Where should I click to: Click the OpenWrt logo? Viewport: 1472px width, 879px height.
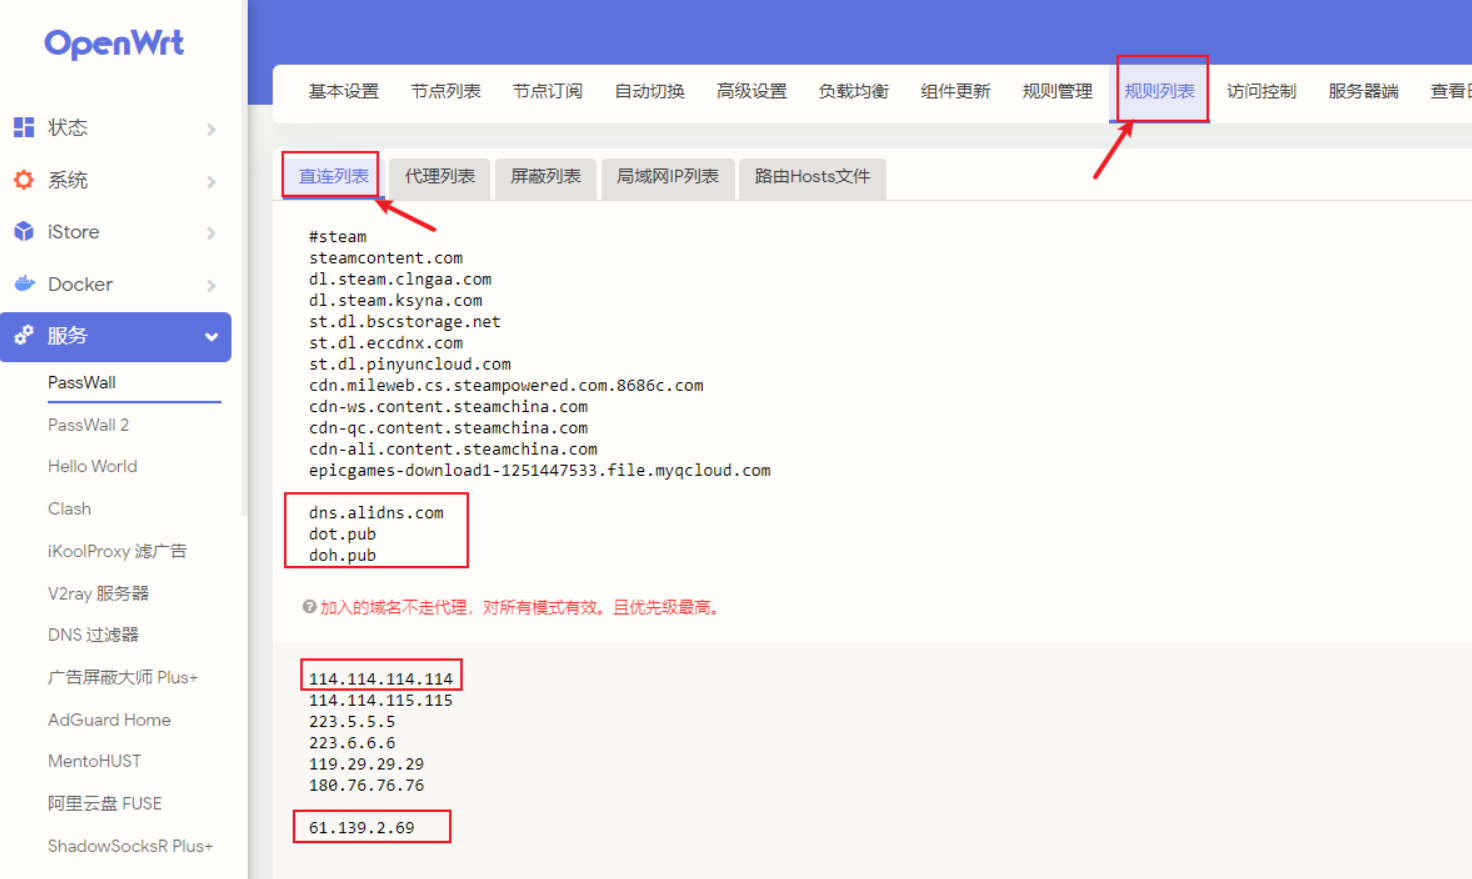(x=114, y=43)
